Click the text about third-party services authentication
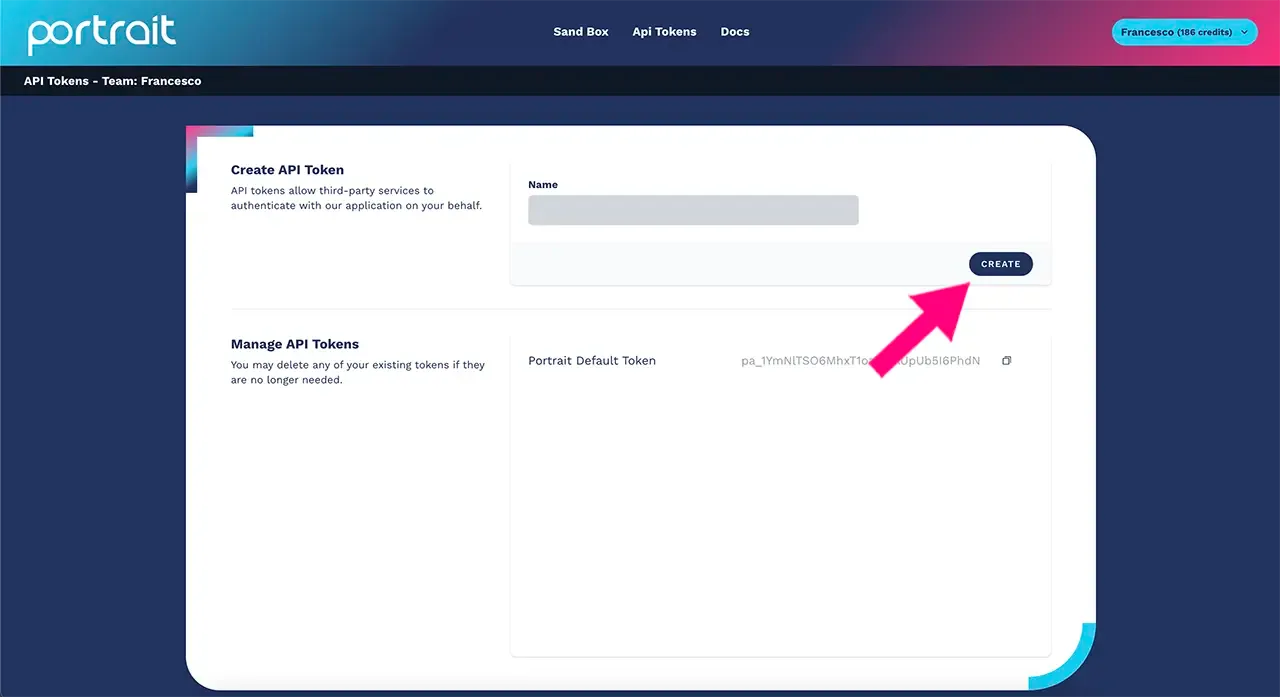Screen dimensions: 1280x697 tap(356, 198)
